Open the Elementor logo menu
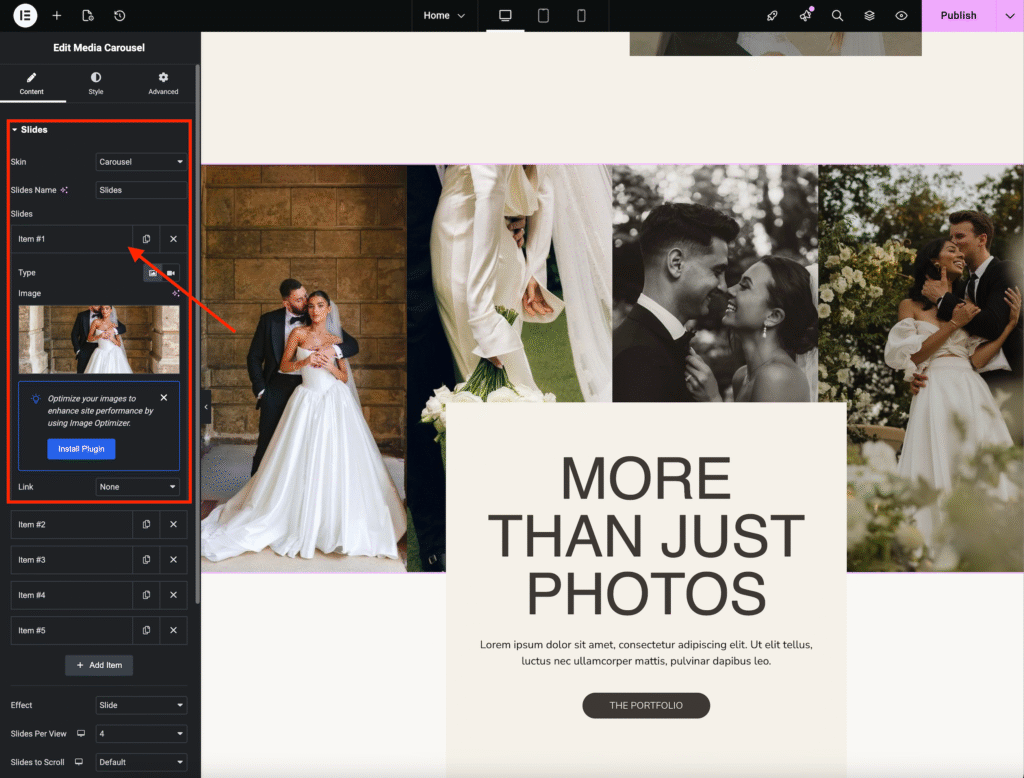The height and width of the screenshot is (778, 1024). click(x=25, y=15)
